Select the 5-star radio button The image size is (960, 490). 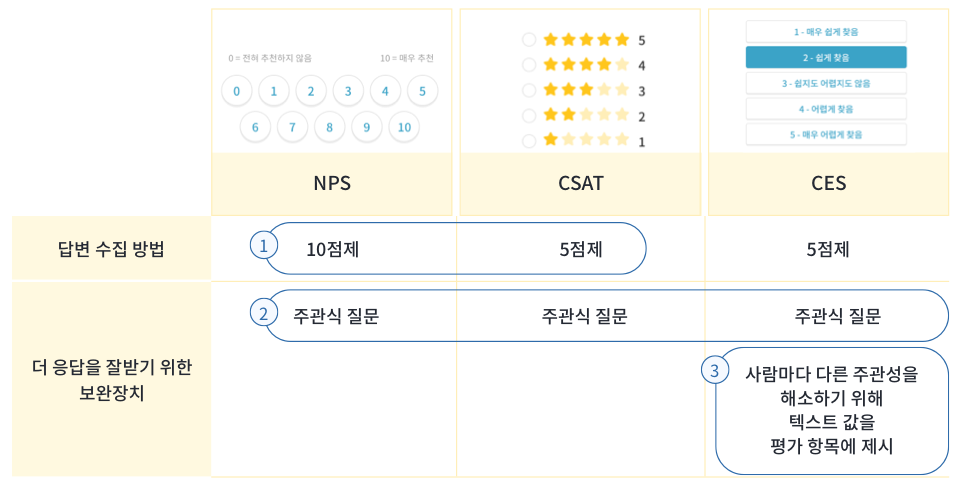coord(529,40)
